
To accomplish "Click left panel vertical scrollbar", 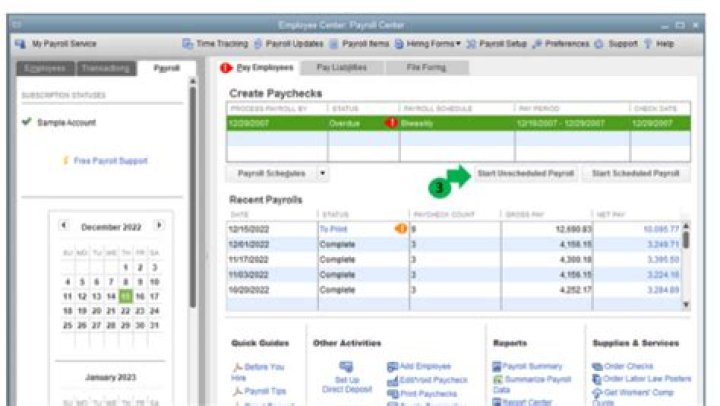I will click(193, 197).
